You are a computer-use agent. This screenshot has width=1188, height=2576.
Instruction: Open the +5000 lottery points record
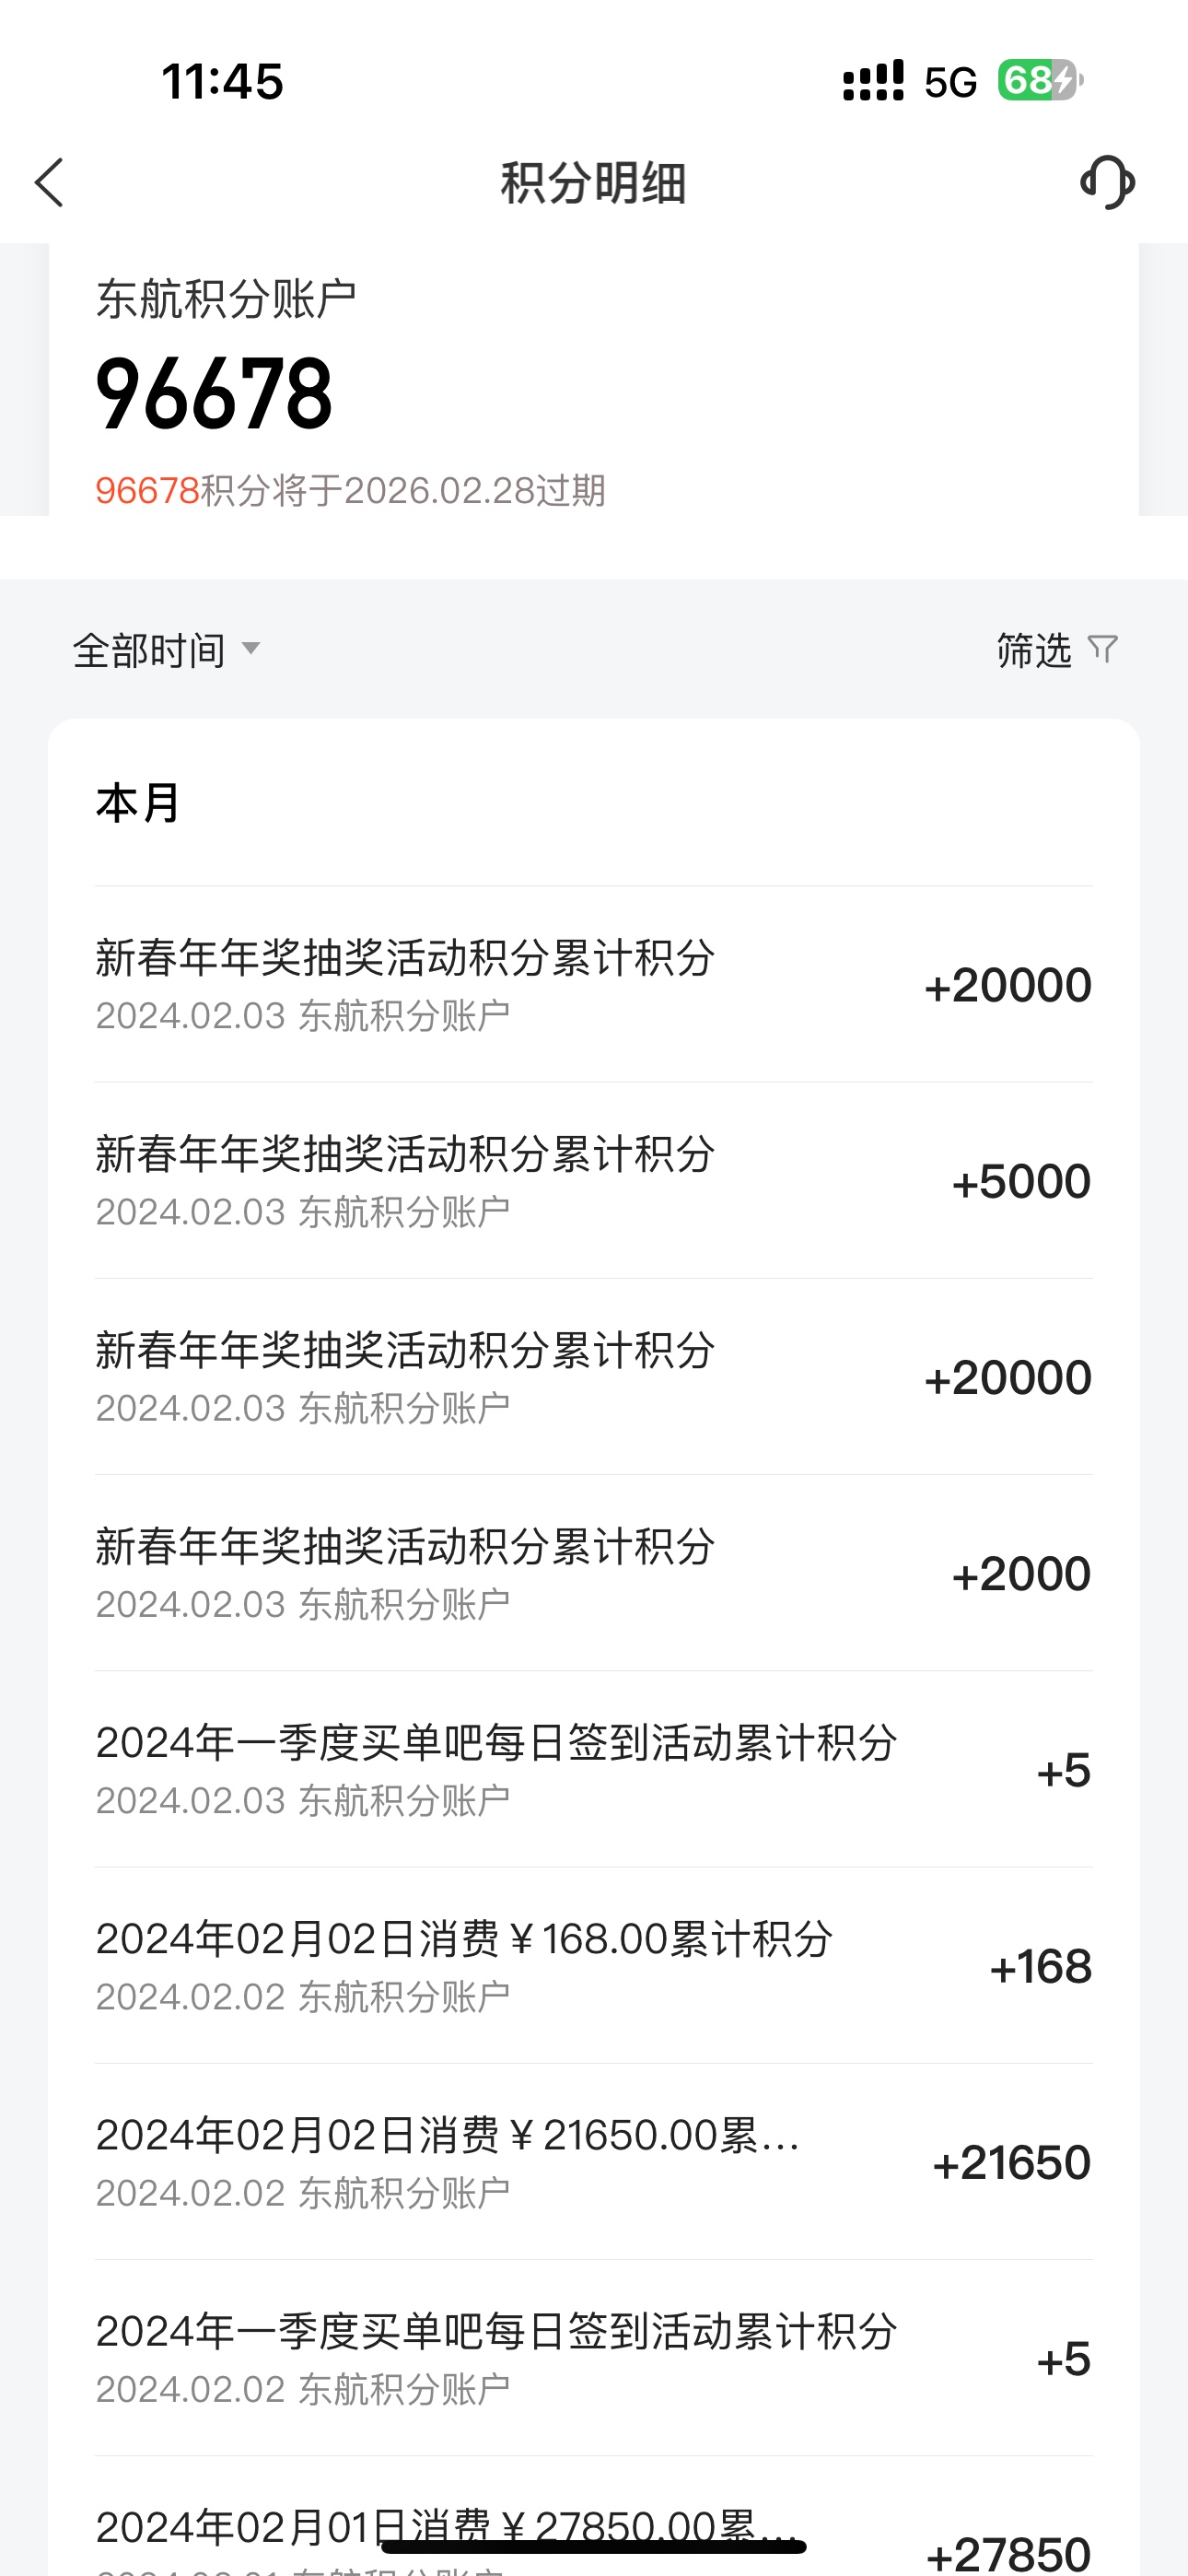click(x=594, y=1180)
